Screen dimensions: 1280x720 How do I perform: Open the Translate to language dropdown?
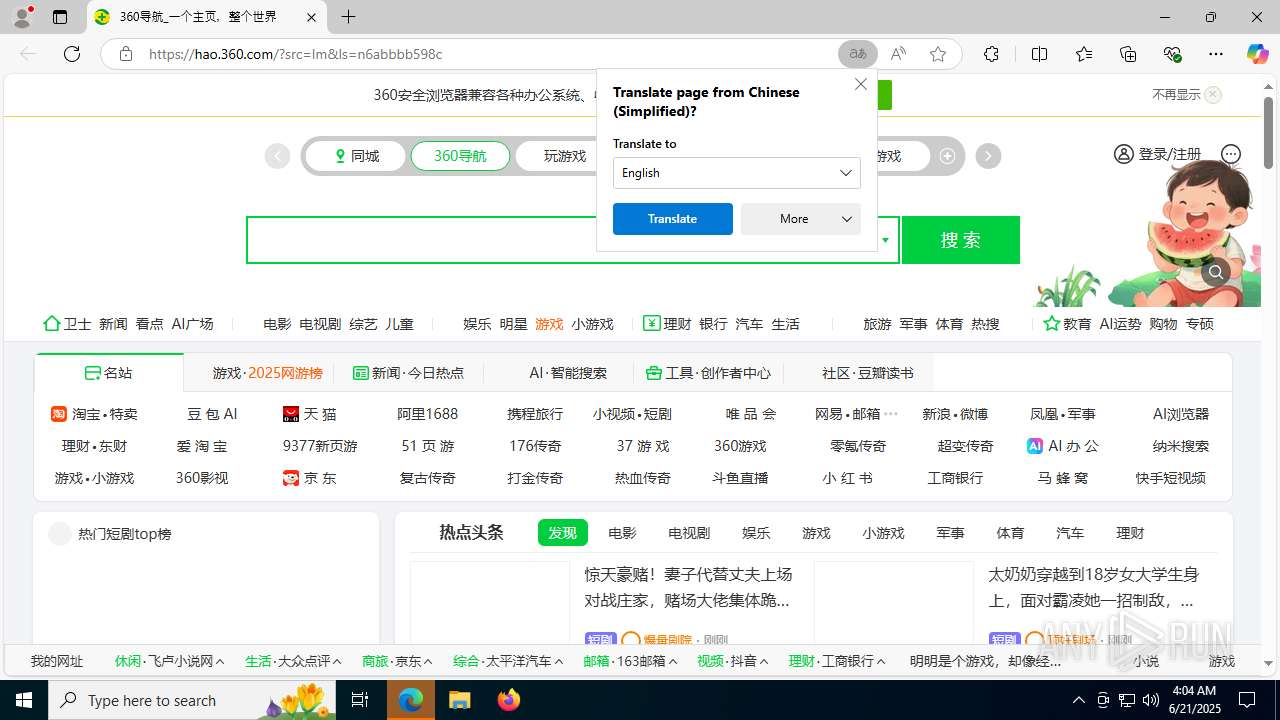coord(737,173)
